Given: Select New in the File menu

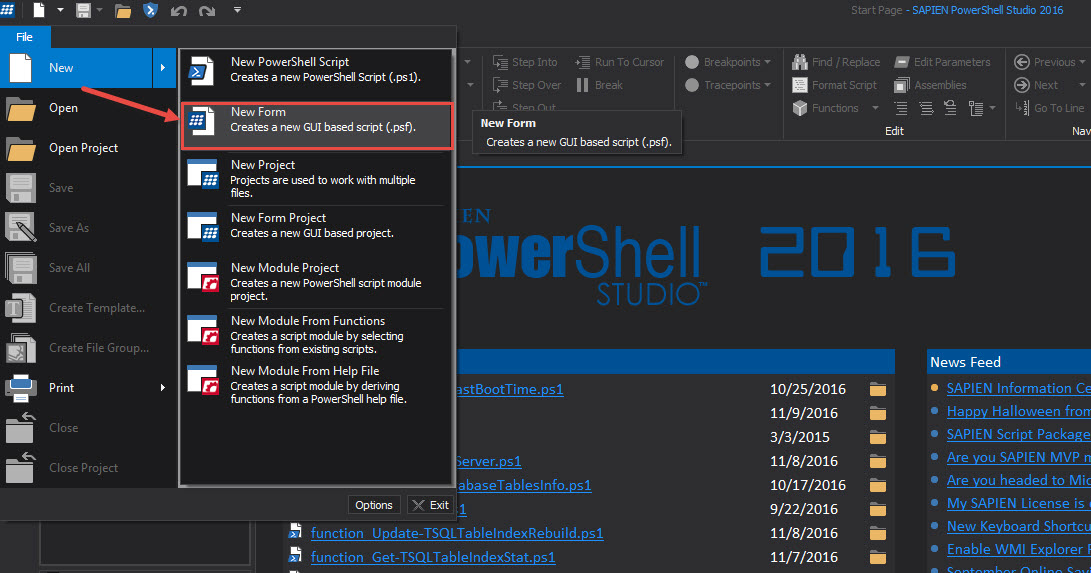Looking at the screenshot, I should 77,67.
